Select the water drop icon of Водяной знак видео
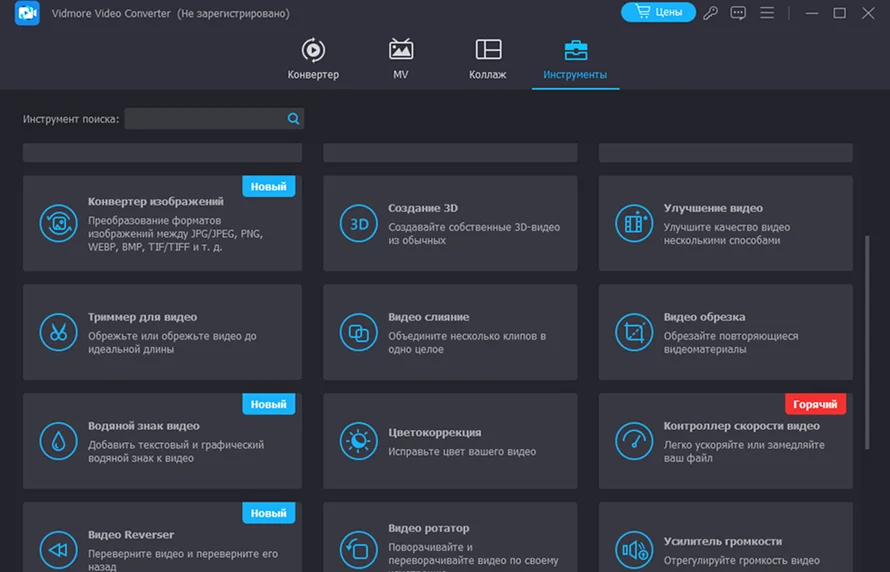The width and height of the screenshot is (890, 572). pos(58,441)
